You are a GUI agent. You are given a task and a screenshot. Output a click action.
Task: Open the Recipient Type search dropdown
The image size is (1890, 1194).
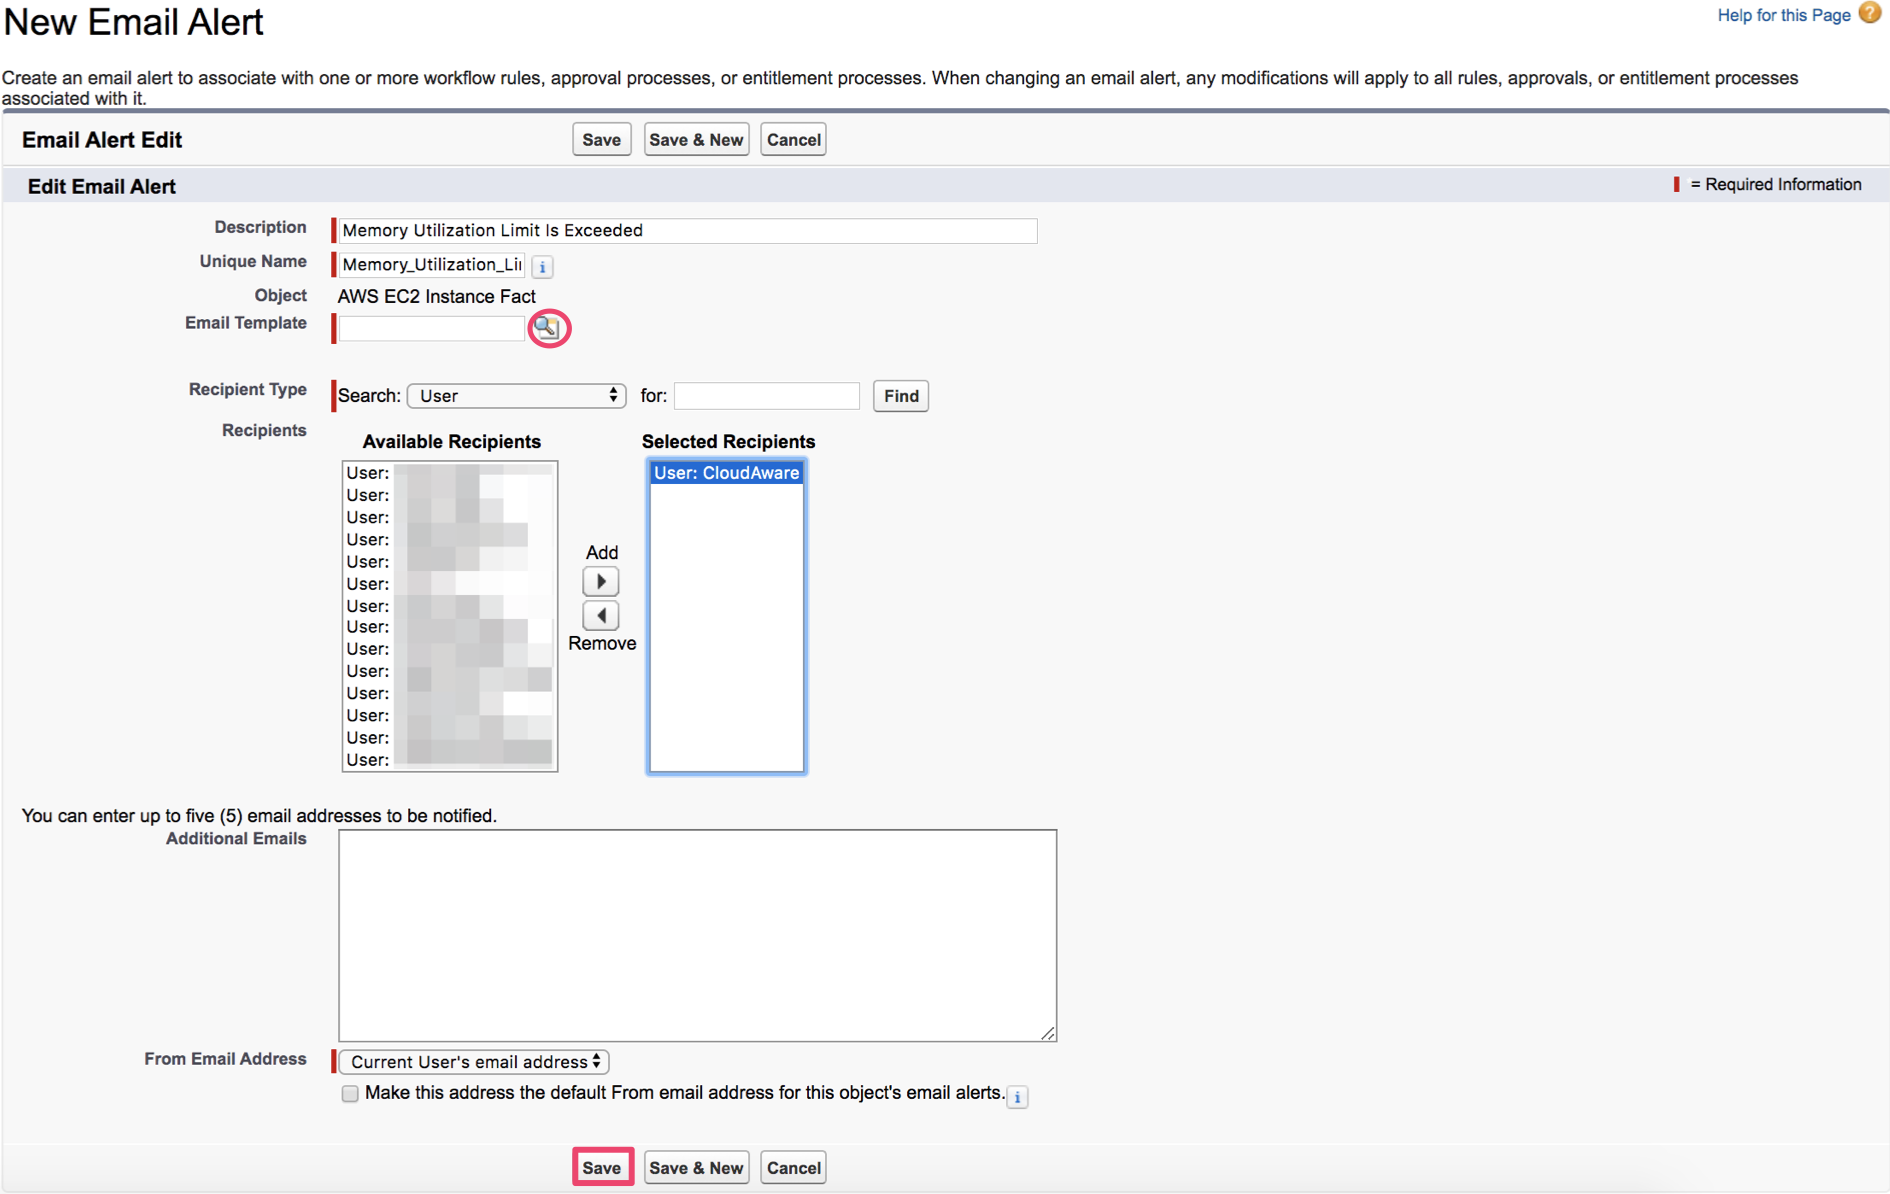point(516,396)
